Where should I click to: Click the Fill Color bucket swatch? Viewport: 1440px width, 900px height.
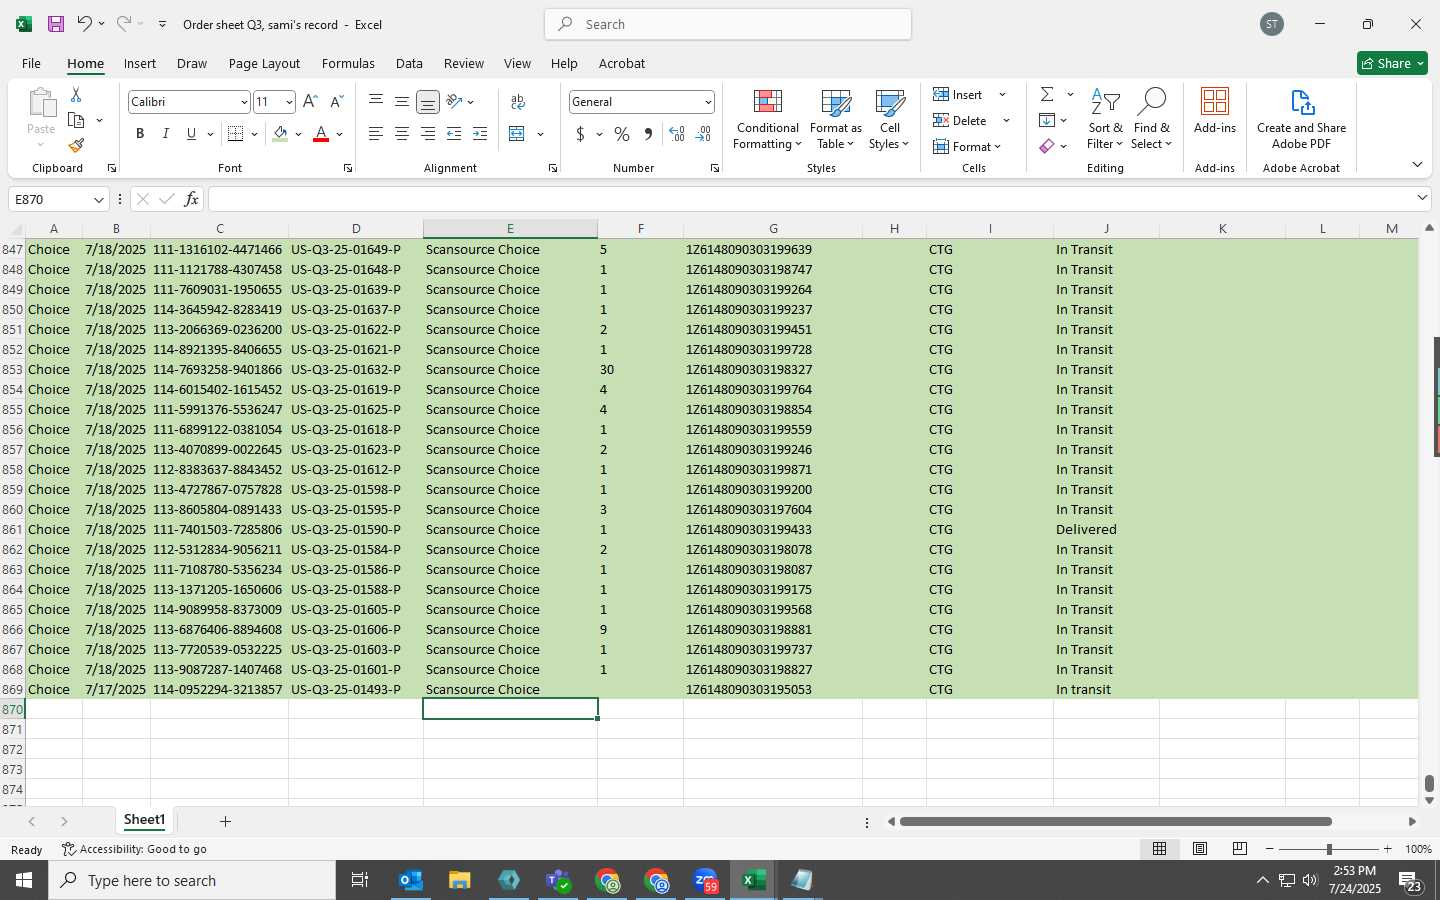tap(280, 134)
